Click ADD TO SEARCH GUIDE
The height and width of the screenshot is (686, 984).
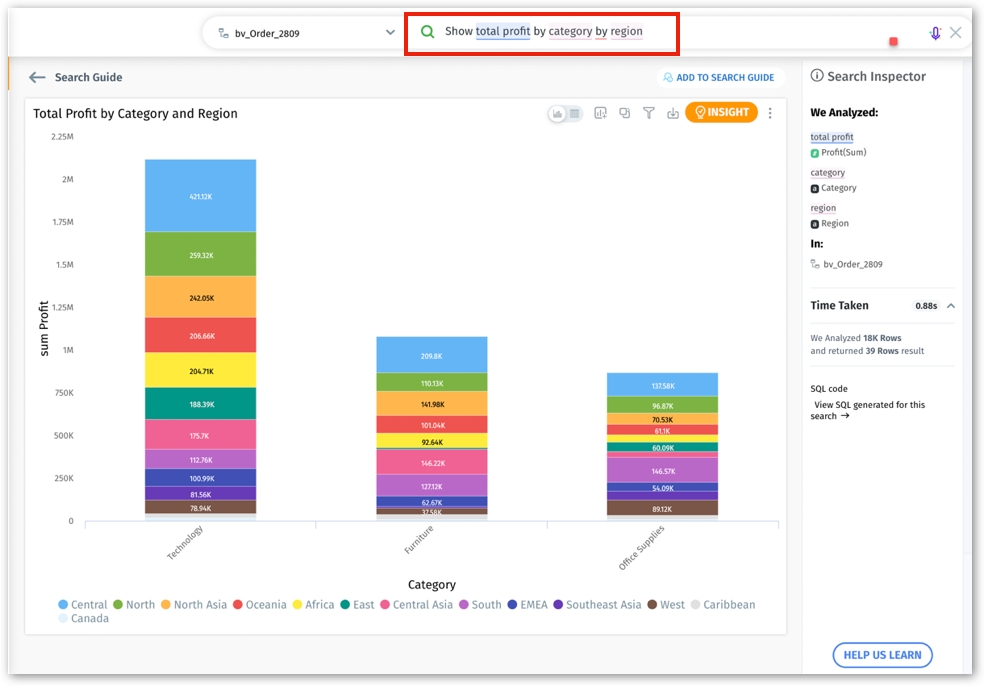717,77
